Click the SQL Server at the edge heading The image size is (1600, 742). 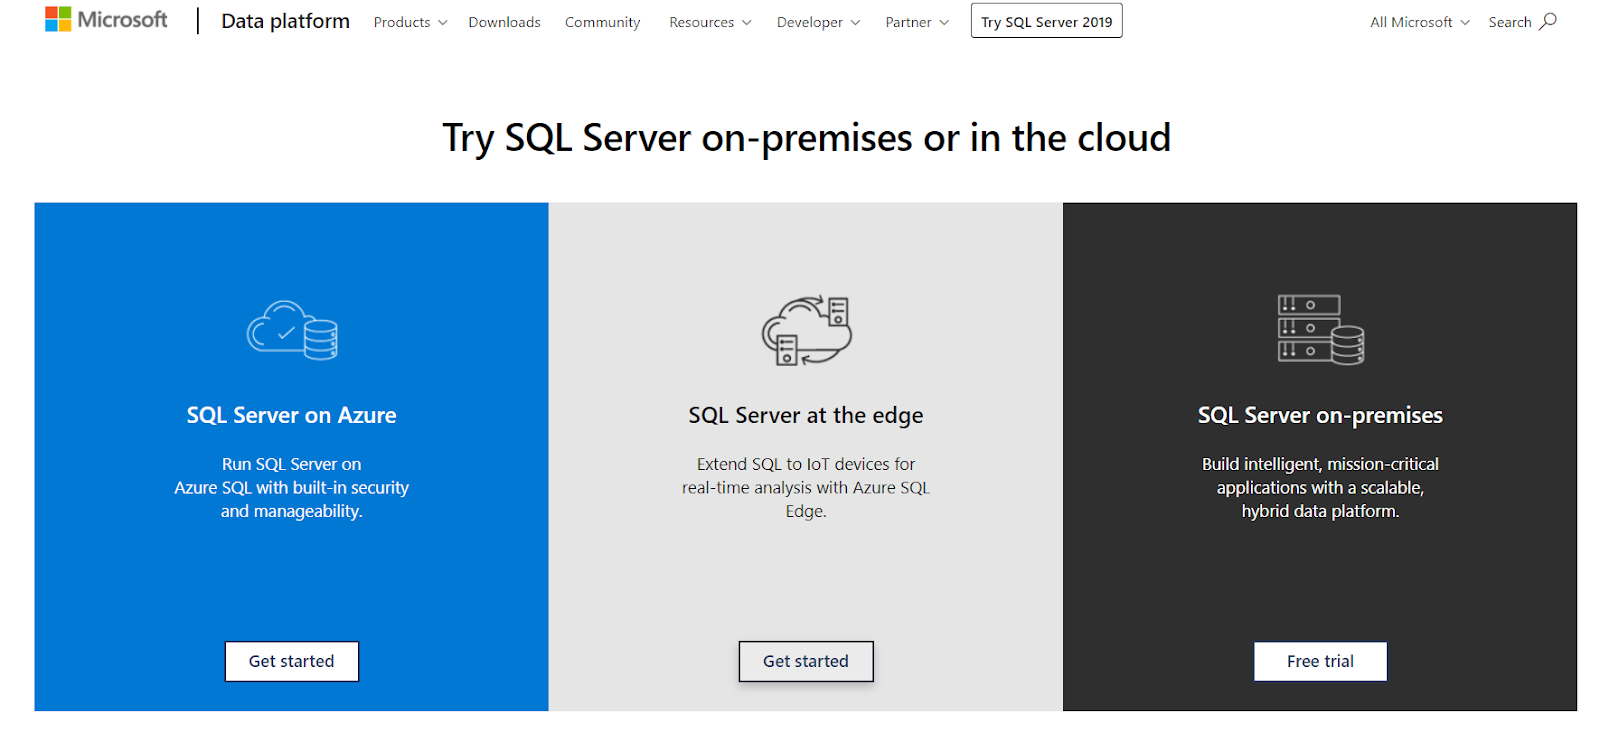point(806,415)
